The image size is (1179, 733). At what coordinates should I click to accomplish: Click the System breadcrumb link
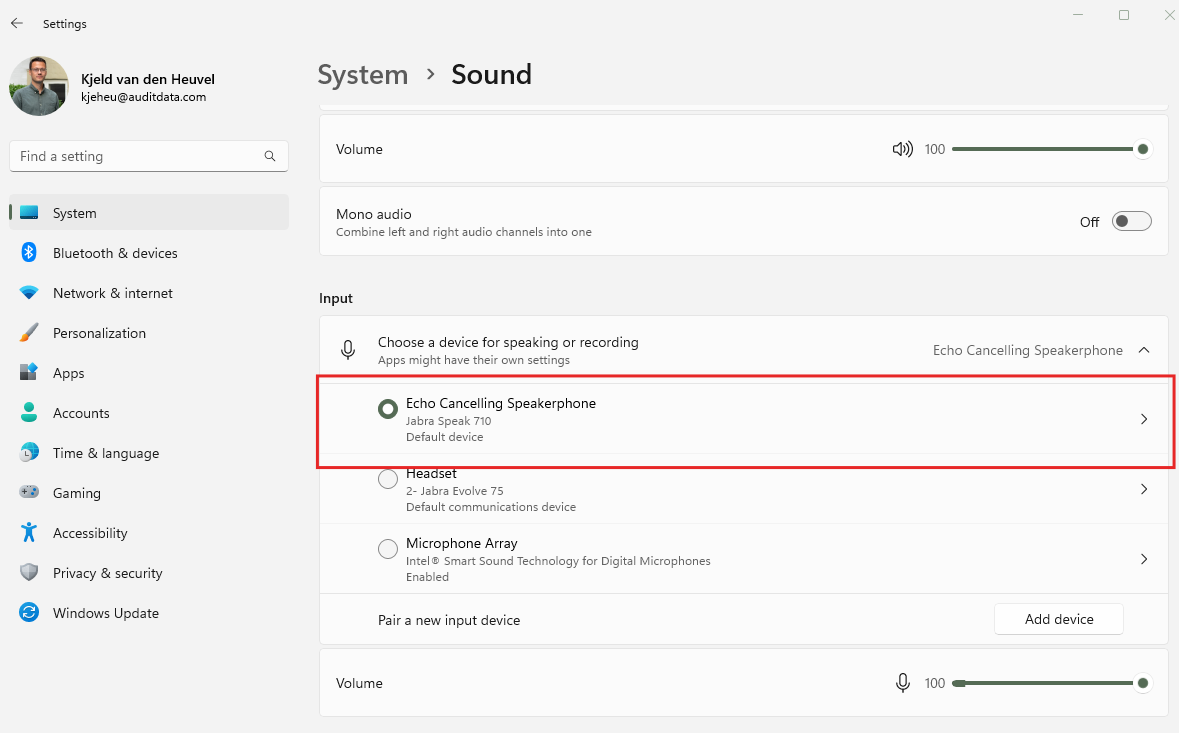click(362, 74)
